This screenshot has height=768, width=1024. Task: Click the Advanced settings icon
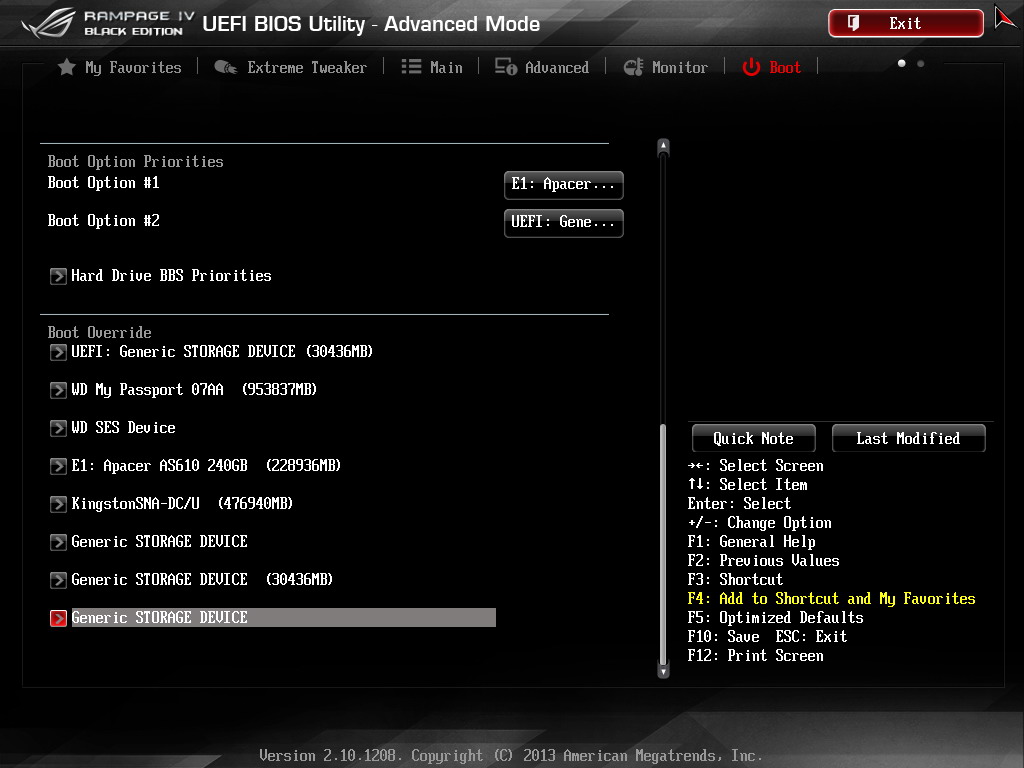pyautogui.click(x=505, y=67)
